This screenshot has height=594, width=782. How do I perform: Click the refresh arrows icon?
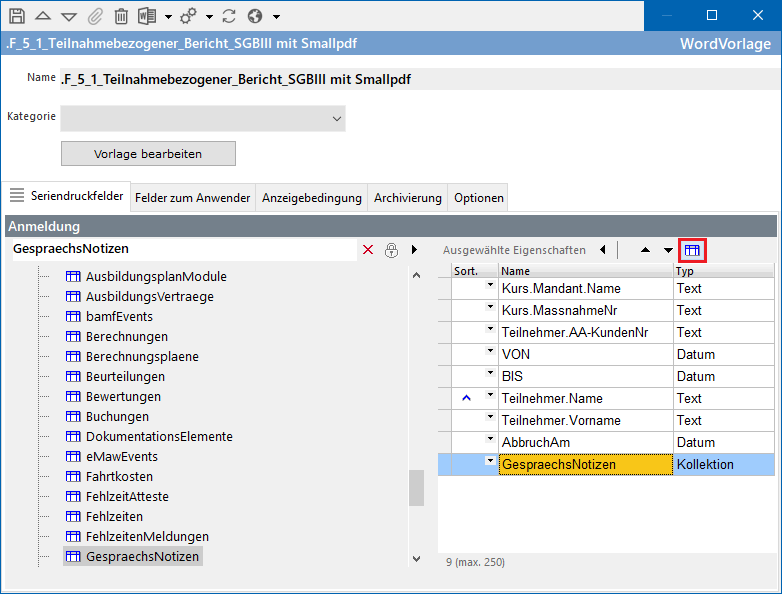click(x=229, y=16)
